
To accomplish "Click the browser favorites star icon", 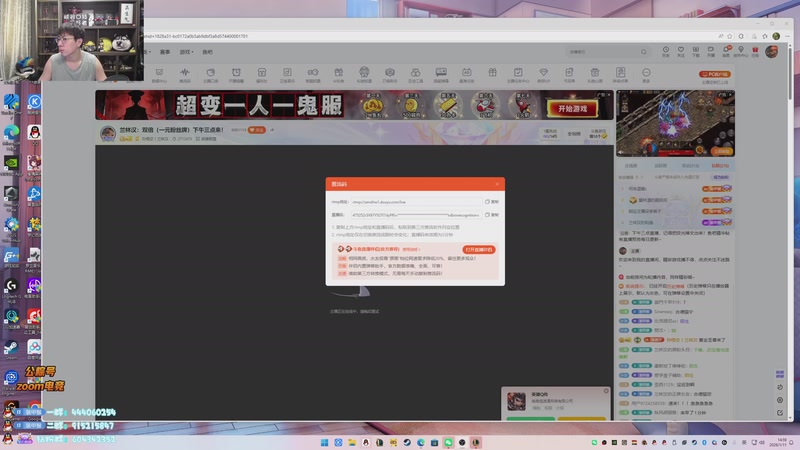I will point(730,36).
